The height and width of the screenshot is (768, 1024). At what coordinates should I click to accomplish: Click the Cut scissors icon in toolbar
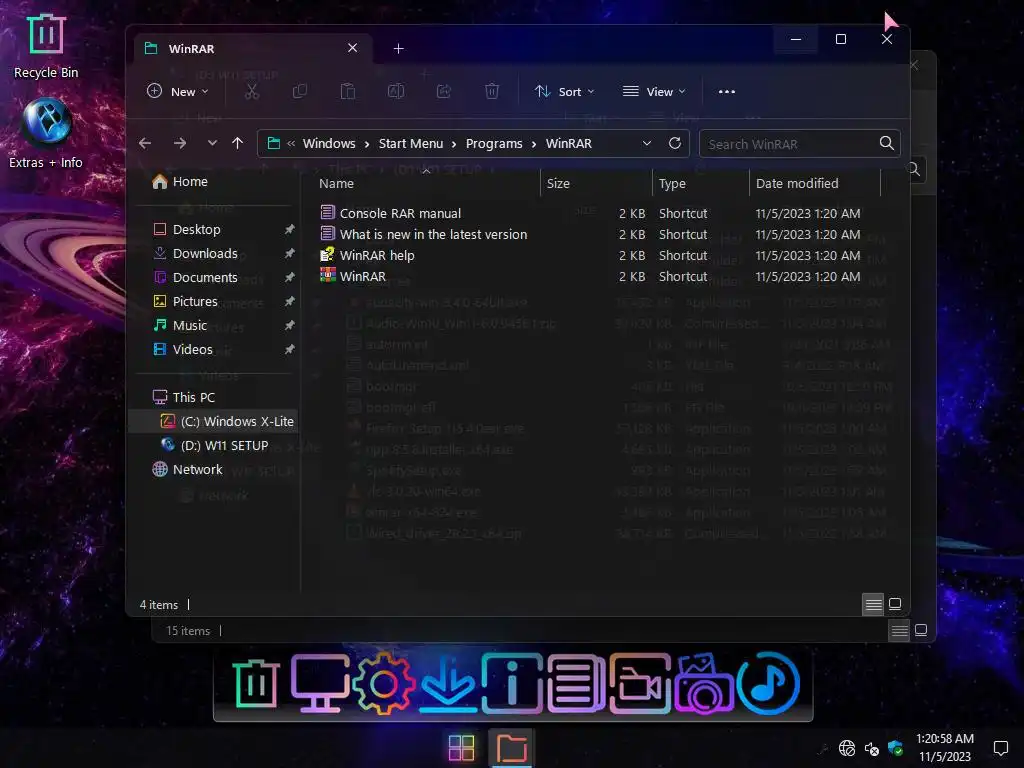251,91
